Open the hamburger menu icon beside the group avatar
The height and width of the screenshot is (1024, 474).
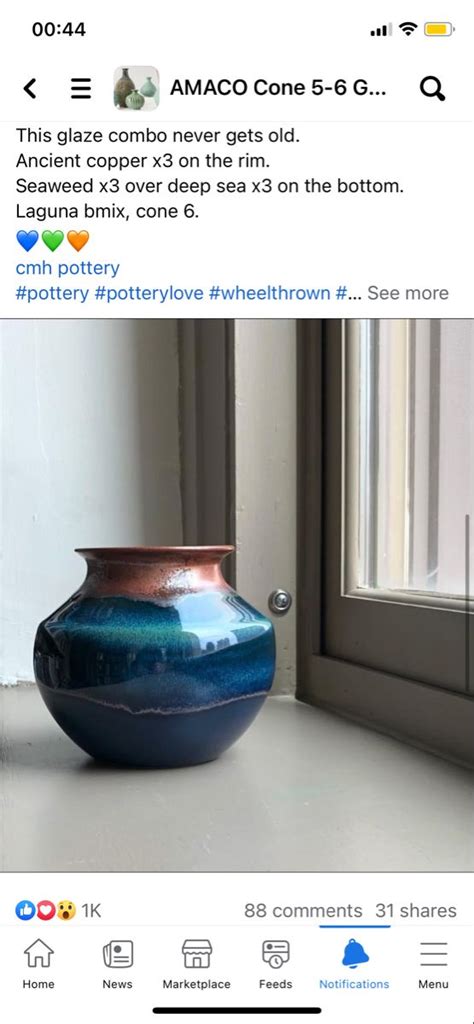click(x=81, y=88)
